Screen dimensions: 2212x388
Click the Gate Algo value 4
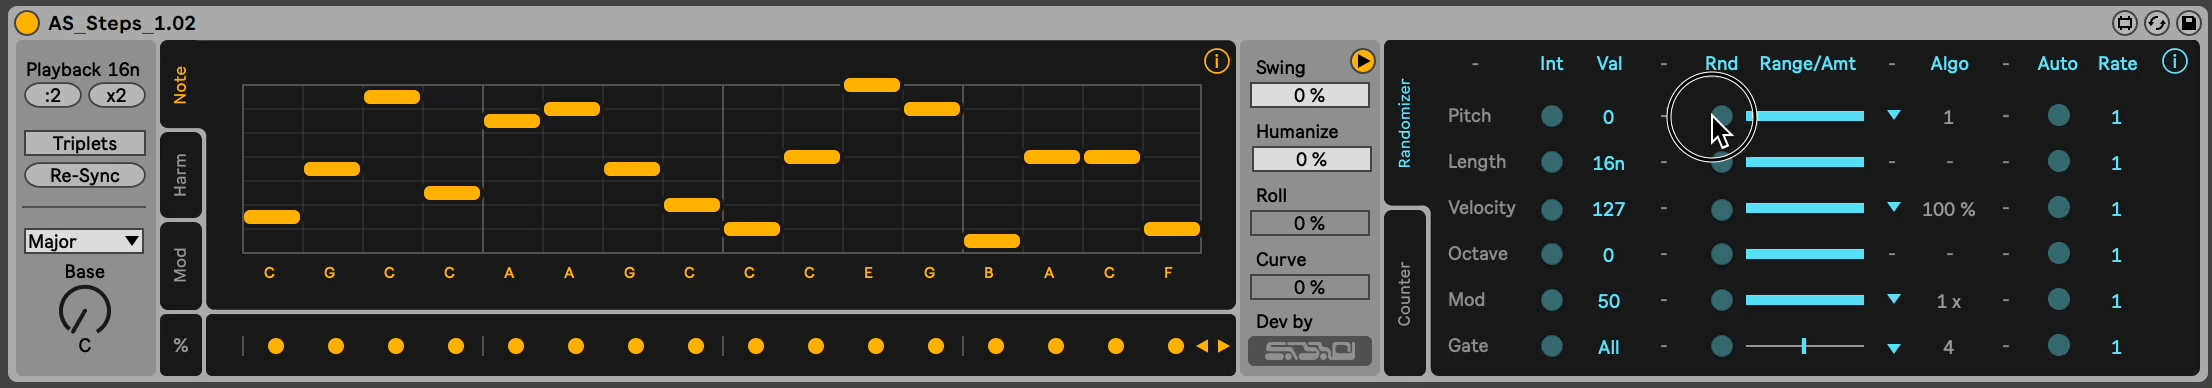[x=1948, y=347]
